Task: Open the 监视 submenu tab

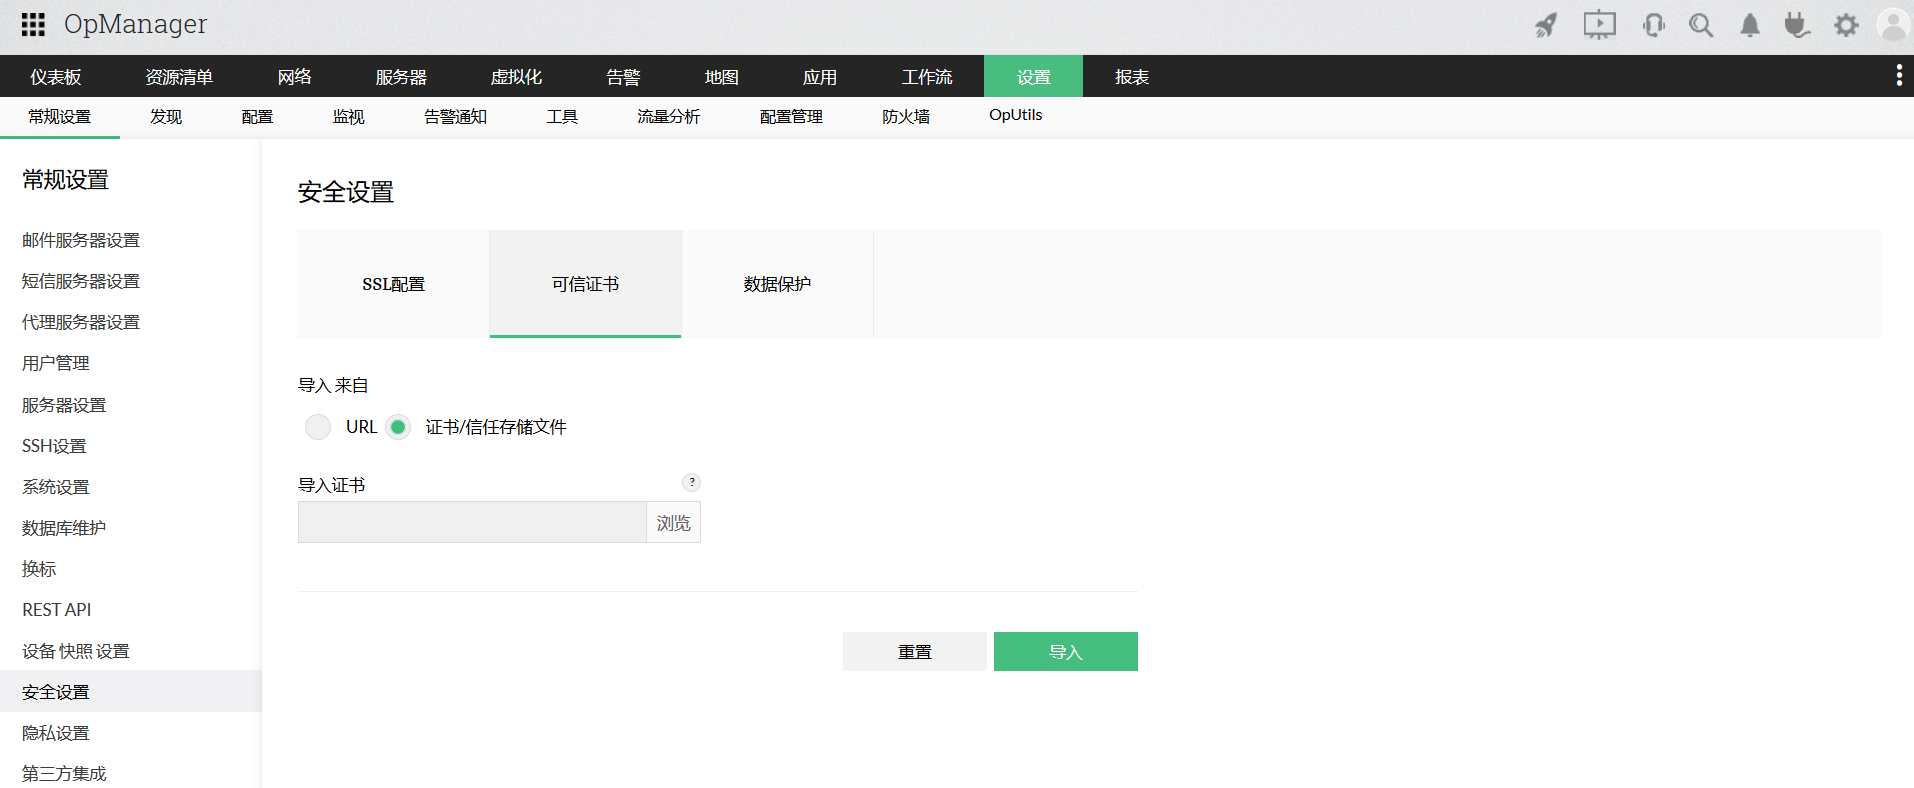Action: [x=348, y=117]
